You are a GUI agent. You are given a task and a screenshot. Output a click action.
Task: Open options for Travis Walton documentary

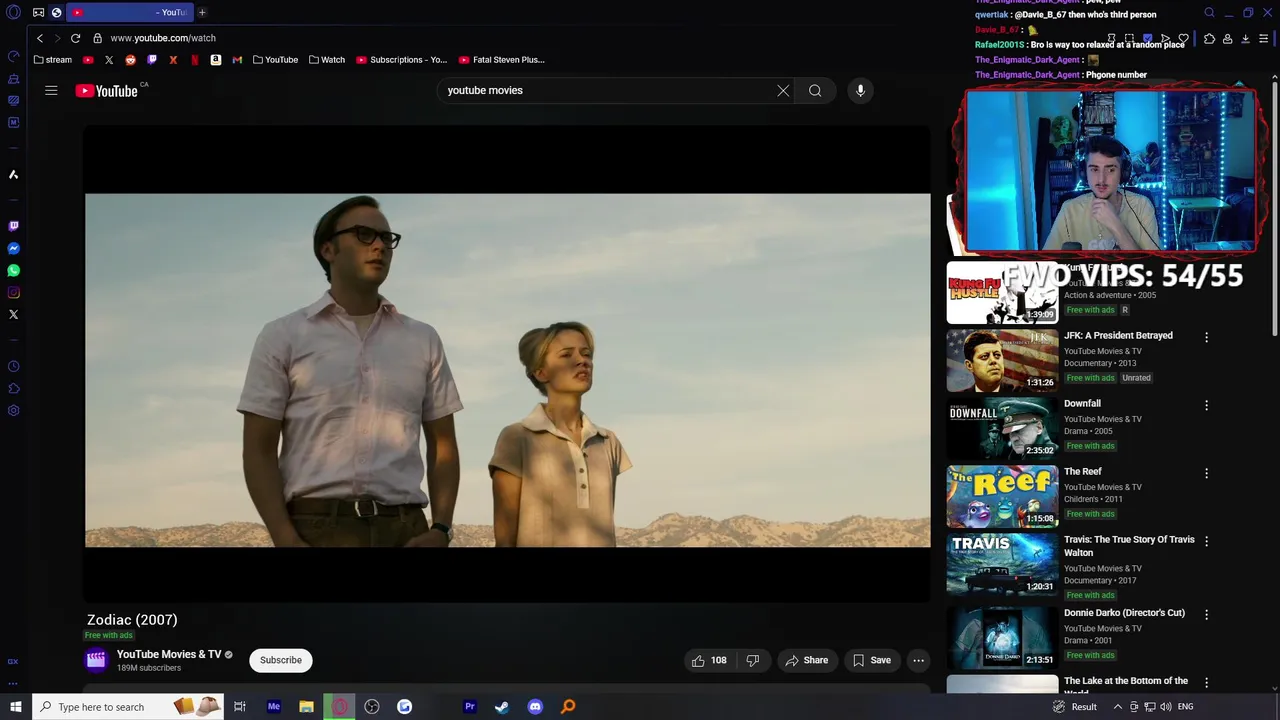coord(1206,542)
